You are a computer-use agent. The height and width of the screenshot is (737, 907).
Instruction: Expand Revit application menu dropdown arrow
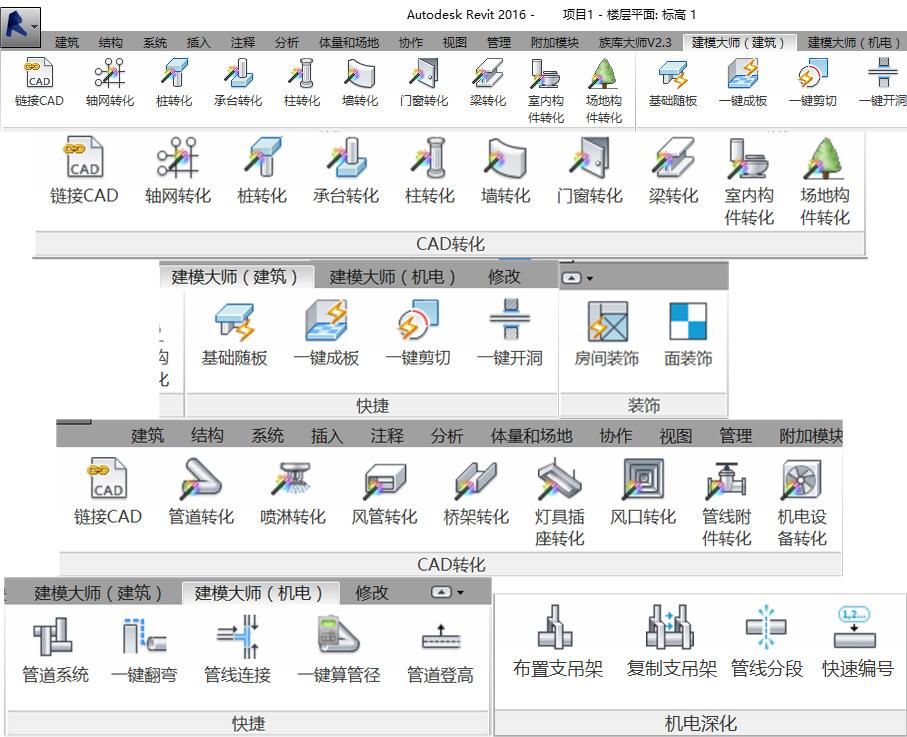(x=34, y=27)
